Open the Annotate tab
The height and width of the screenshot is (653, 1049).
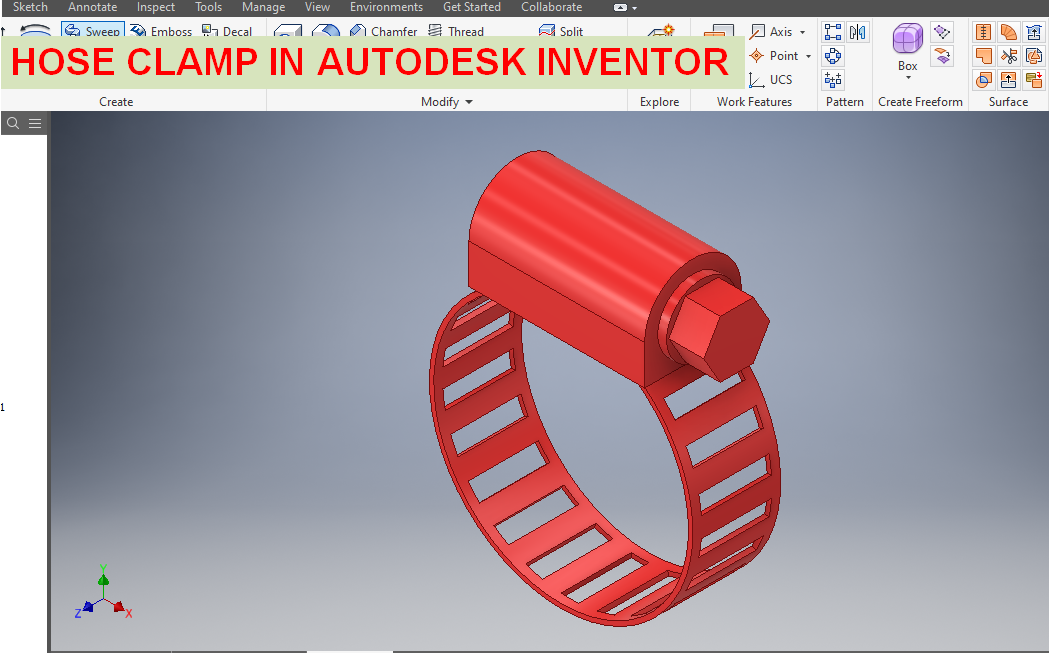click(92, 7)
